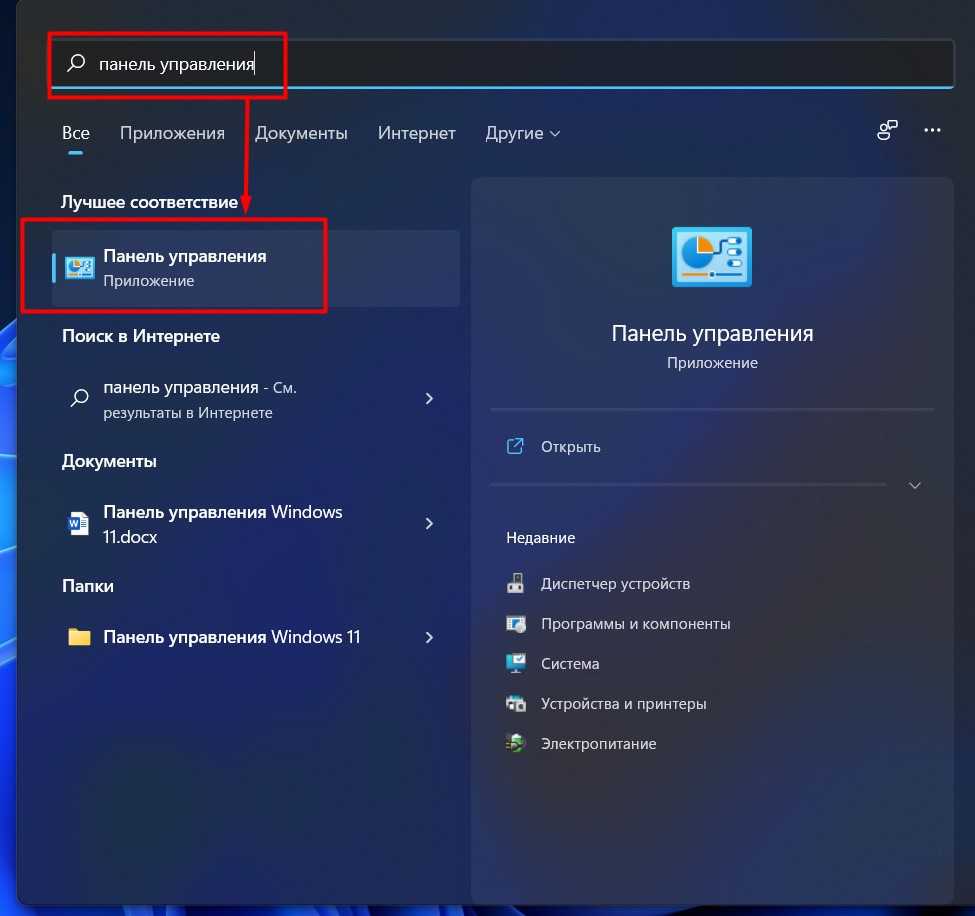Select the 'Панель управления' title in preview pane
975x916 pixels.
click(712, 334)
